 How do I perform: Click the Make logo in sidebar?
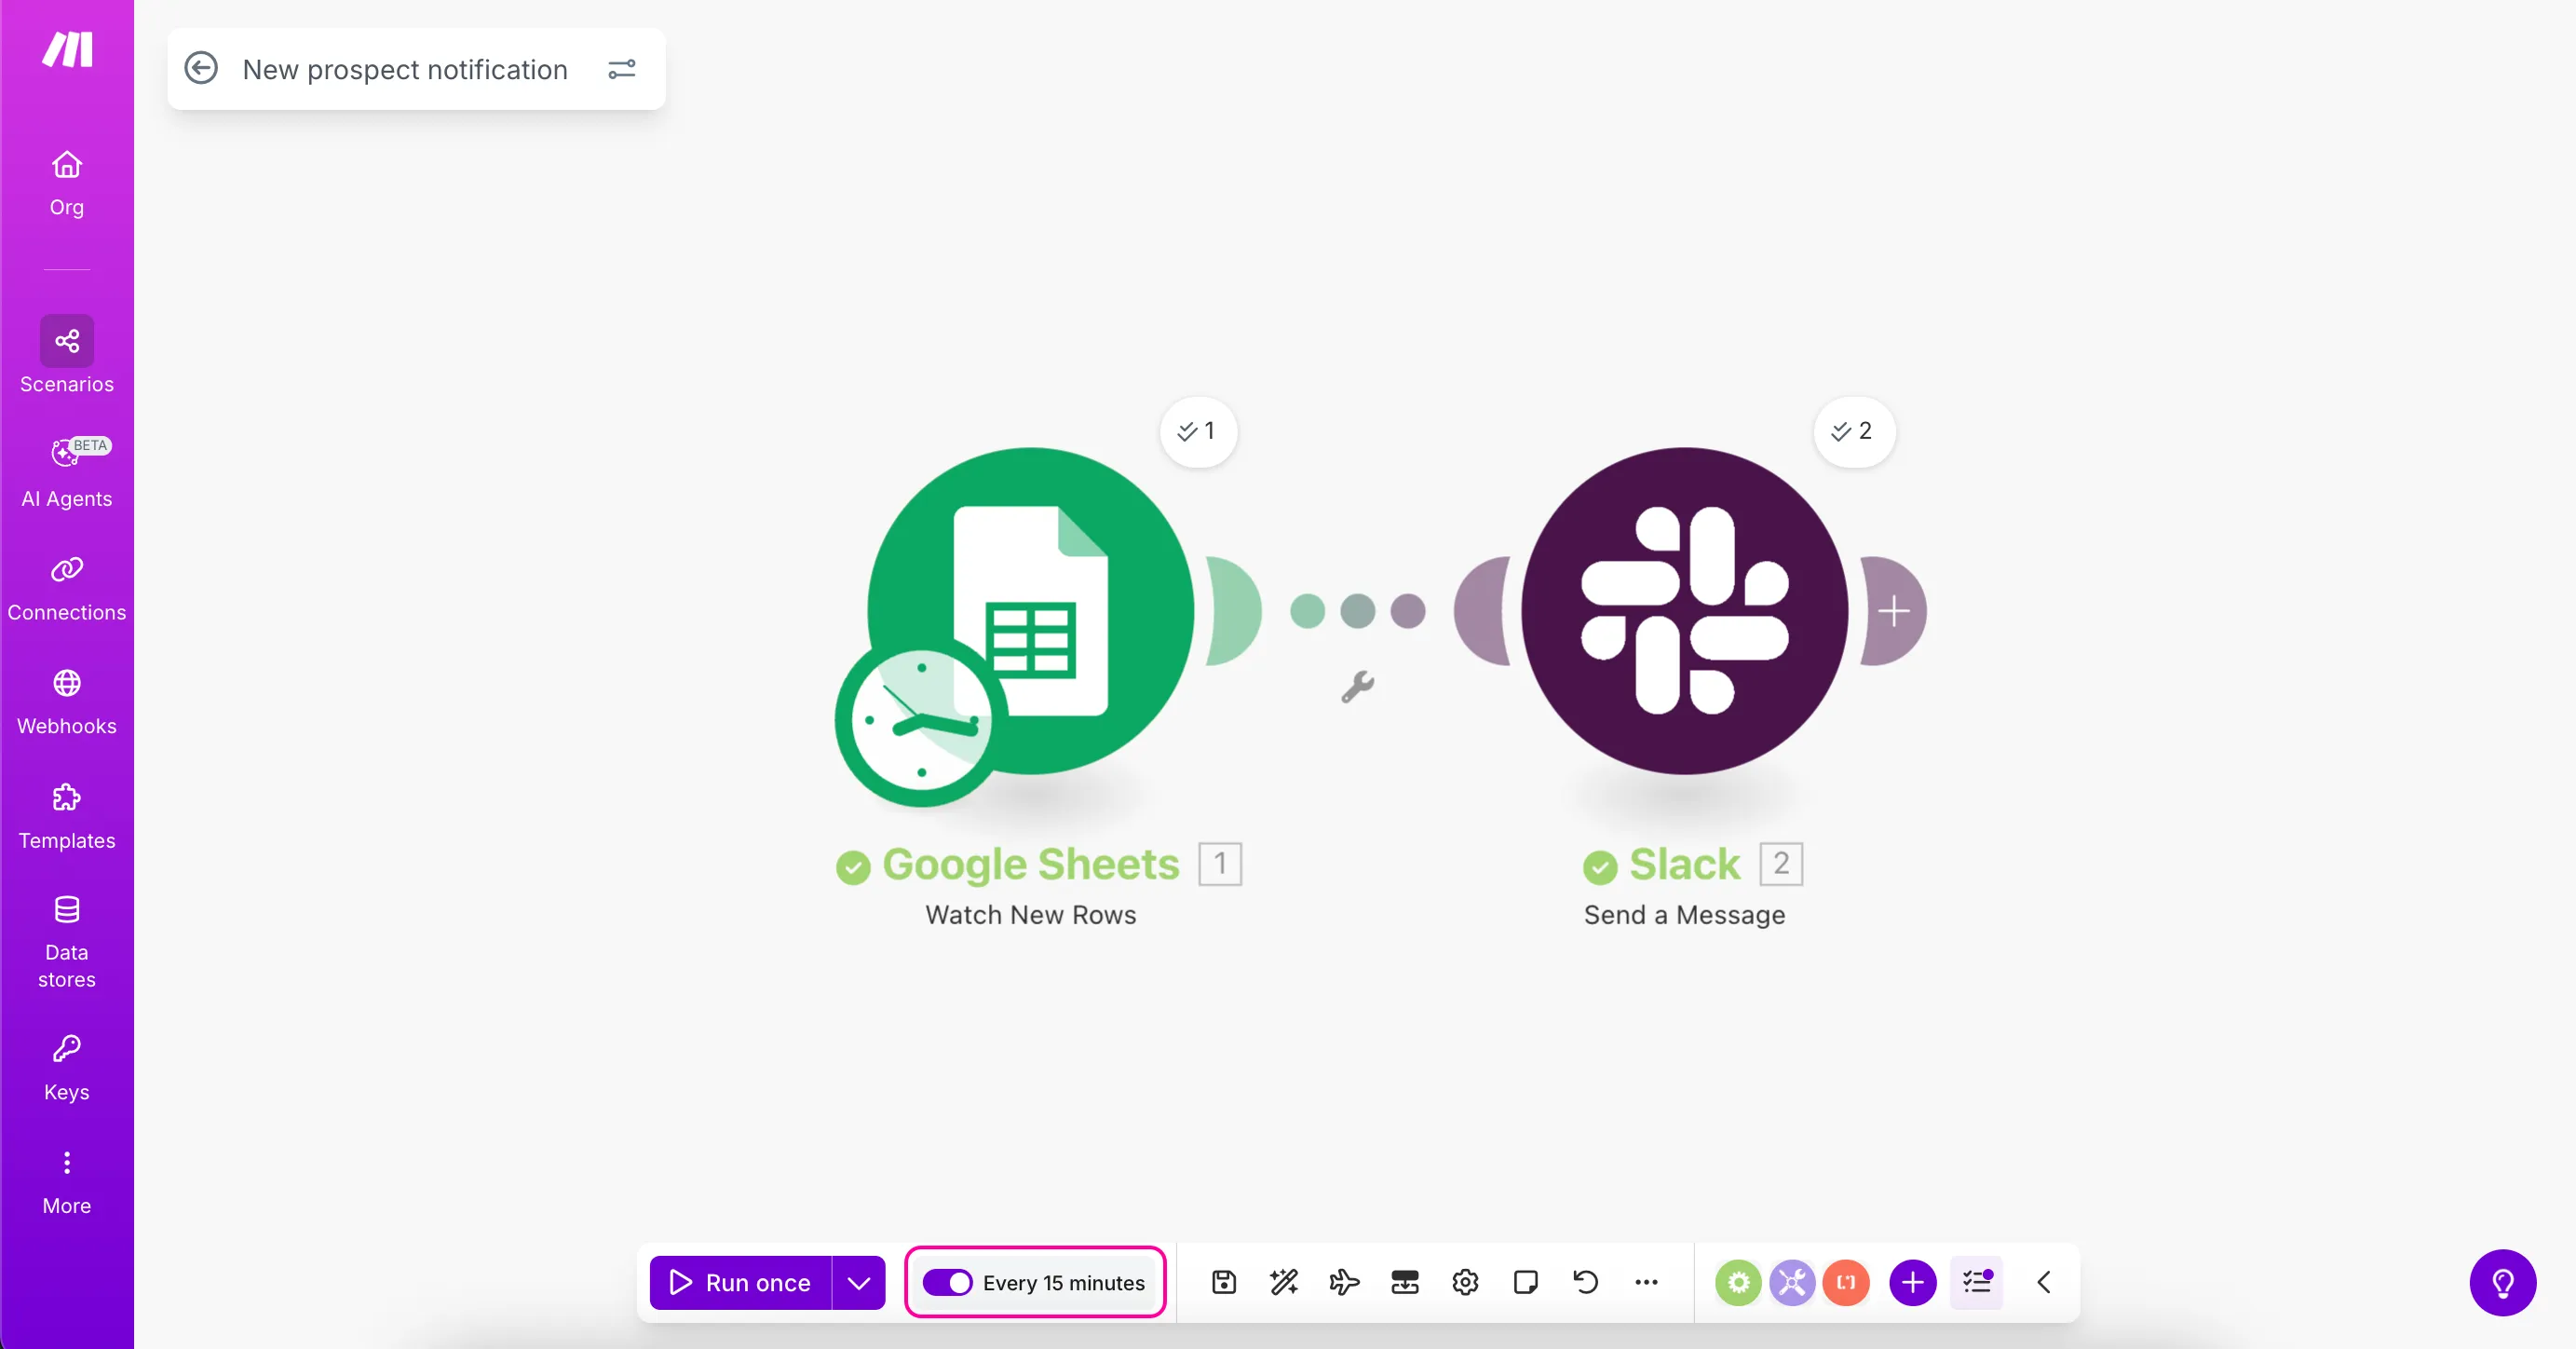point(67,49)
